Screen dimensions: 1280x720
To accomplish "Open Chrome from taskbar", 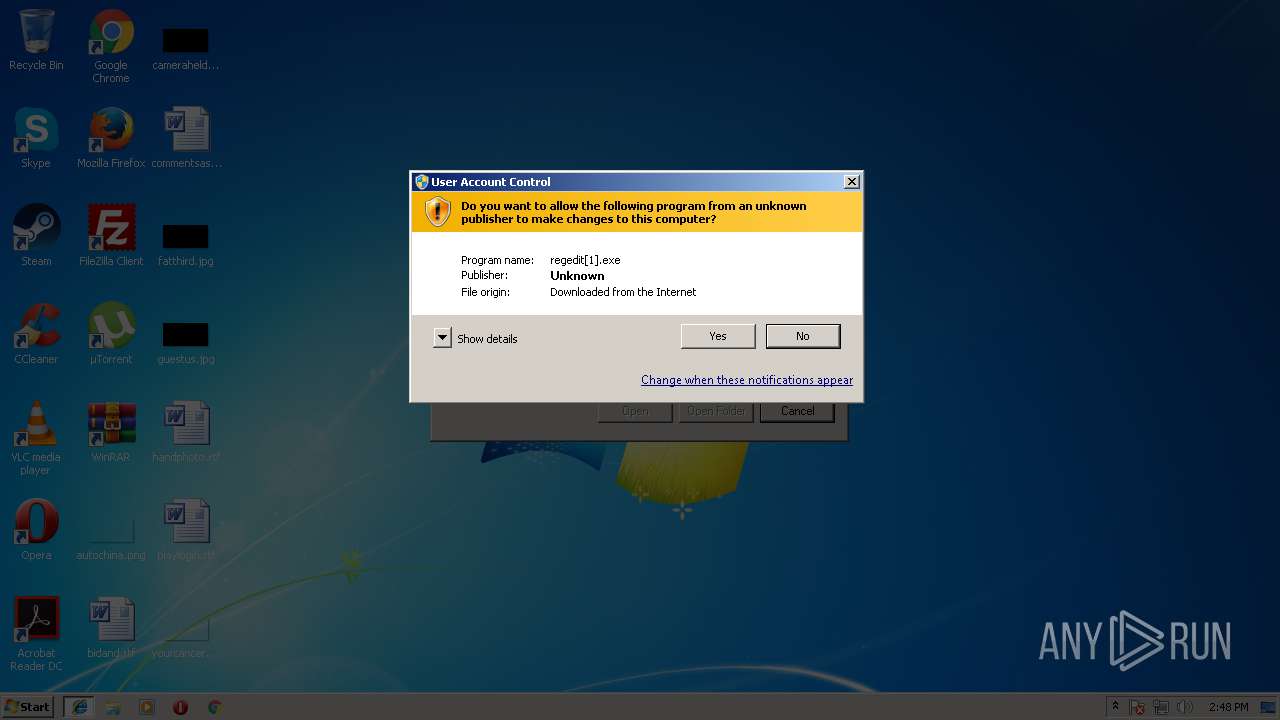I will (214, 707).
